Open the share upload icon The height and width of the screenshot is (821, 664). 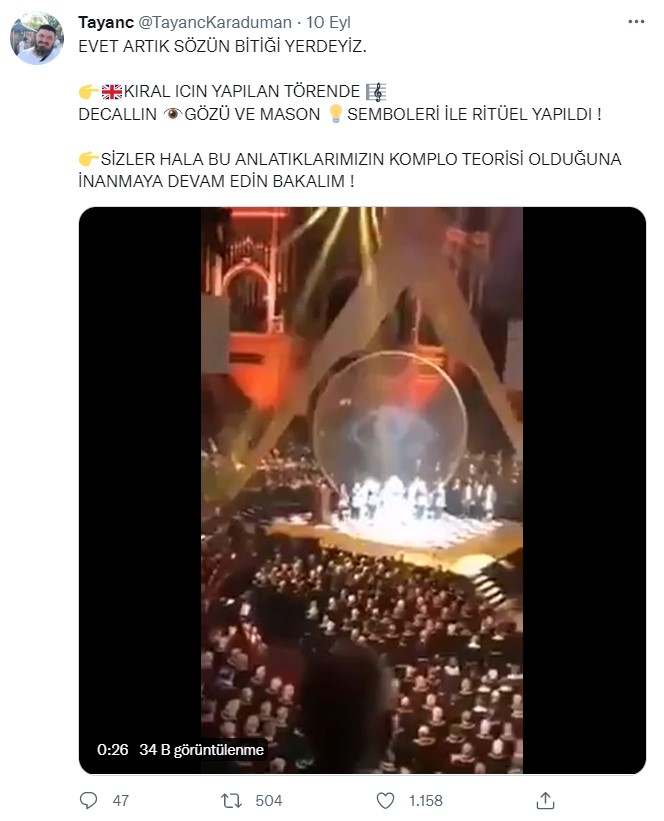545,800
